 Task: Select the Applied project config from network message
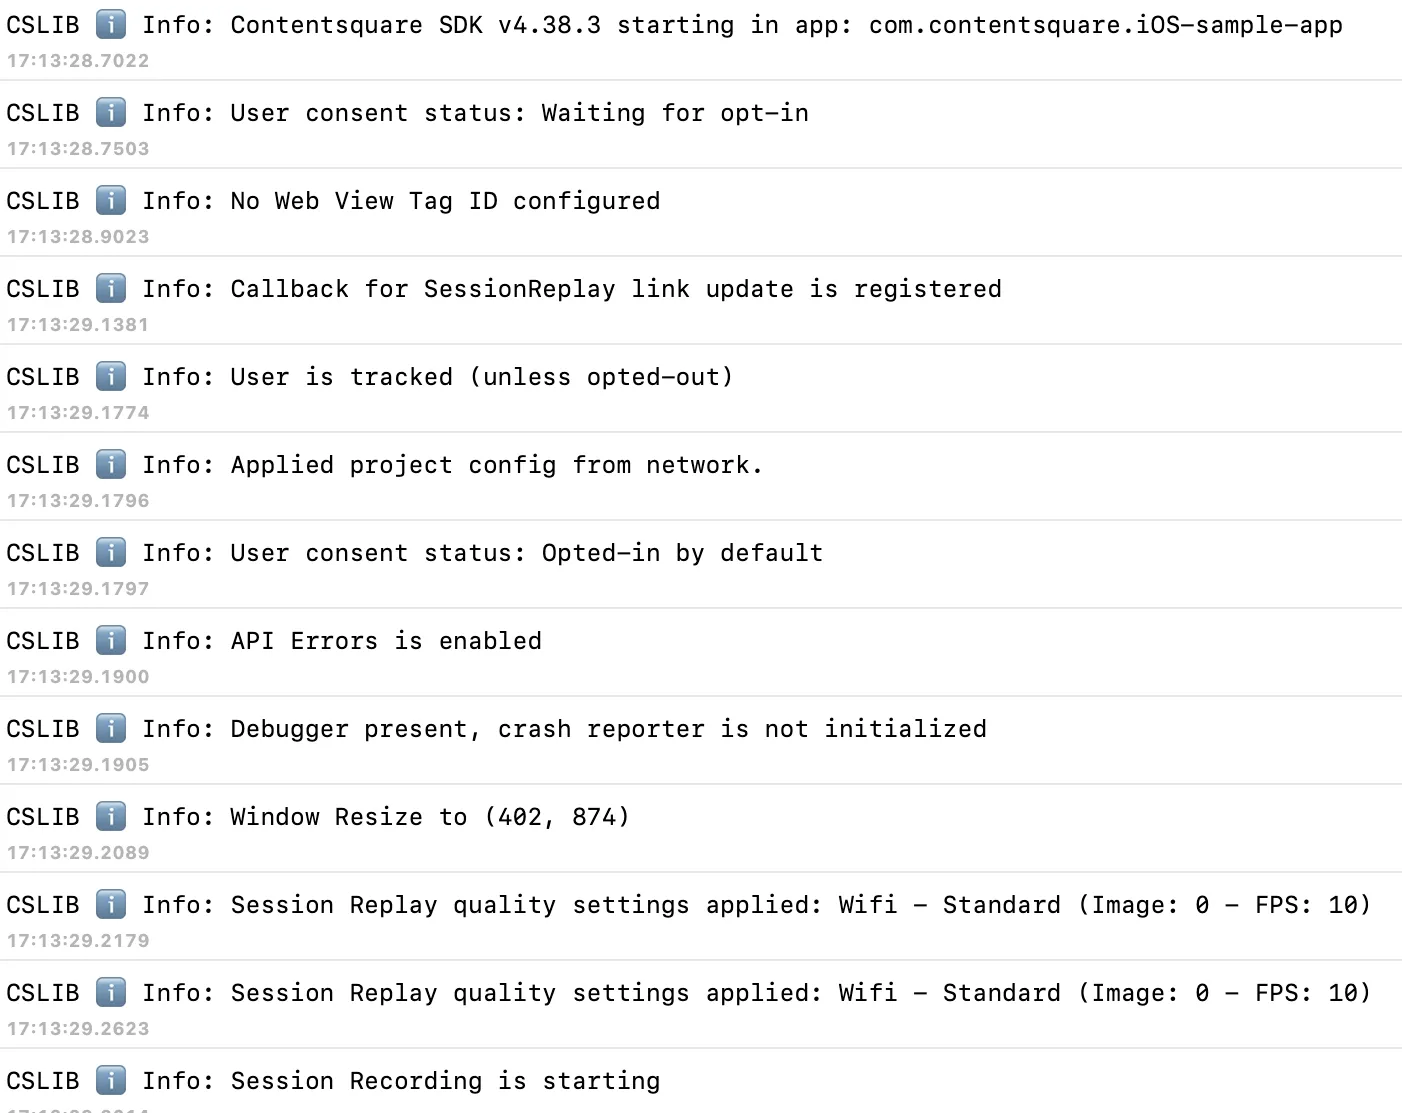pos(496,465)
